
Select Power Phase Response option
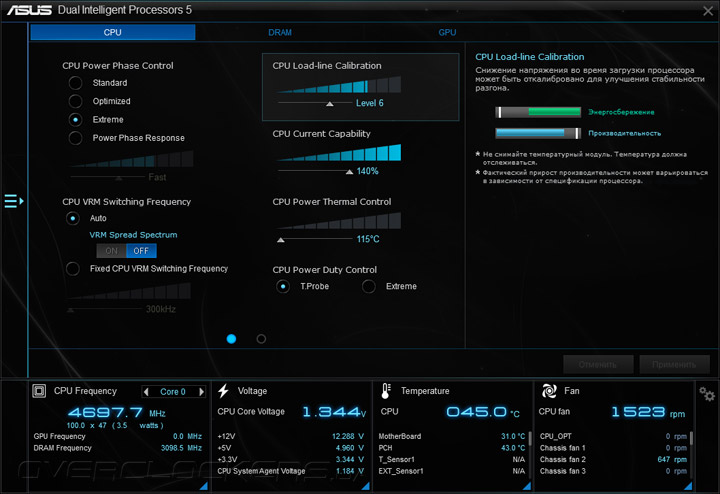75,138
